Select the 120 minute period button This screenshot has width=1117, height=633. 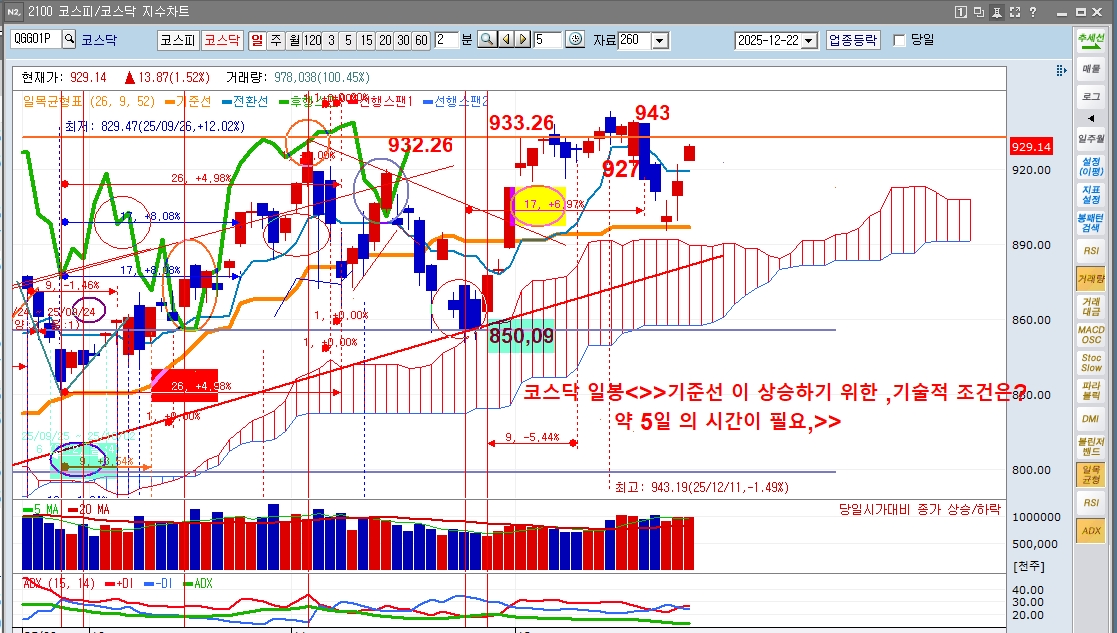click(312, 41)
